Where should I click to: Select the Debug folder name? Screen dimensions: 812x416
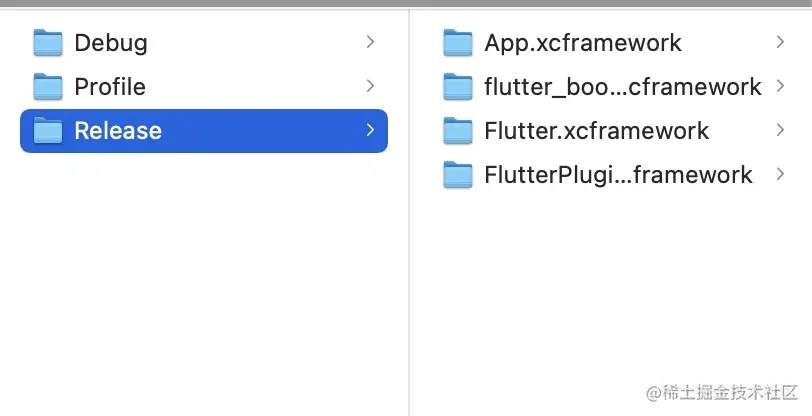111,43
